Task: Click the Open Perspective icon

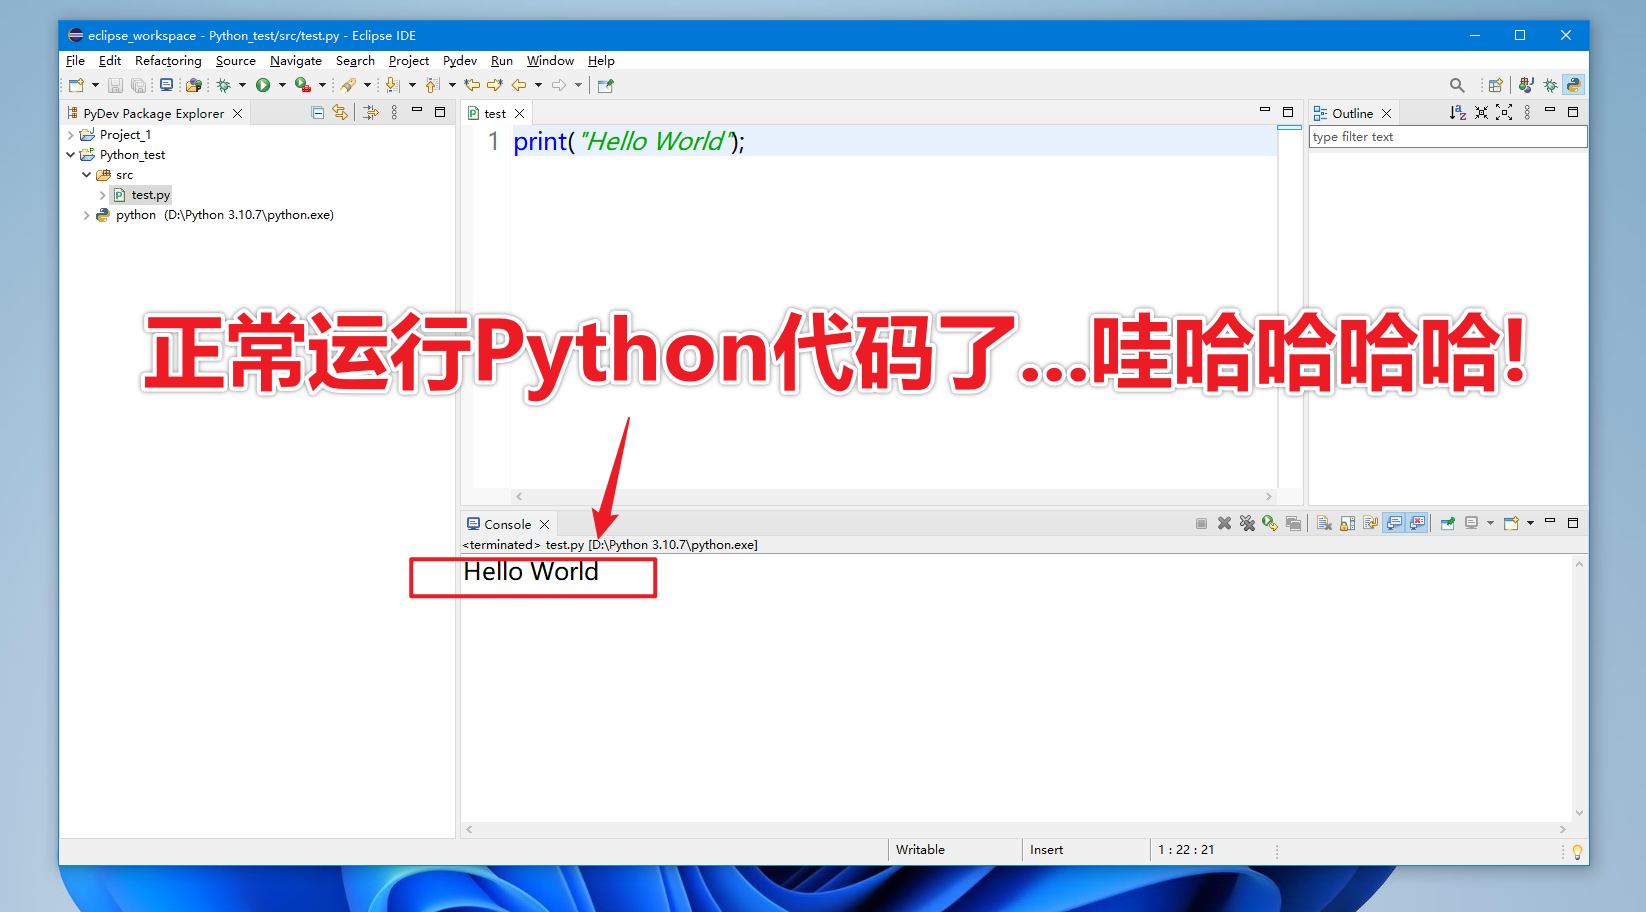Action: (x=1495, y=86)
